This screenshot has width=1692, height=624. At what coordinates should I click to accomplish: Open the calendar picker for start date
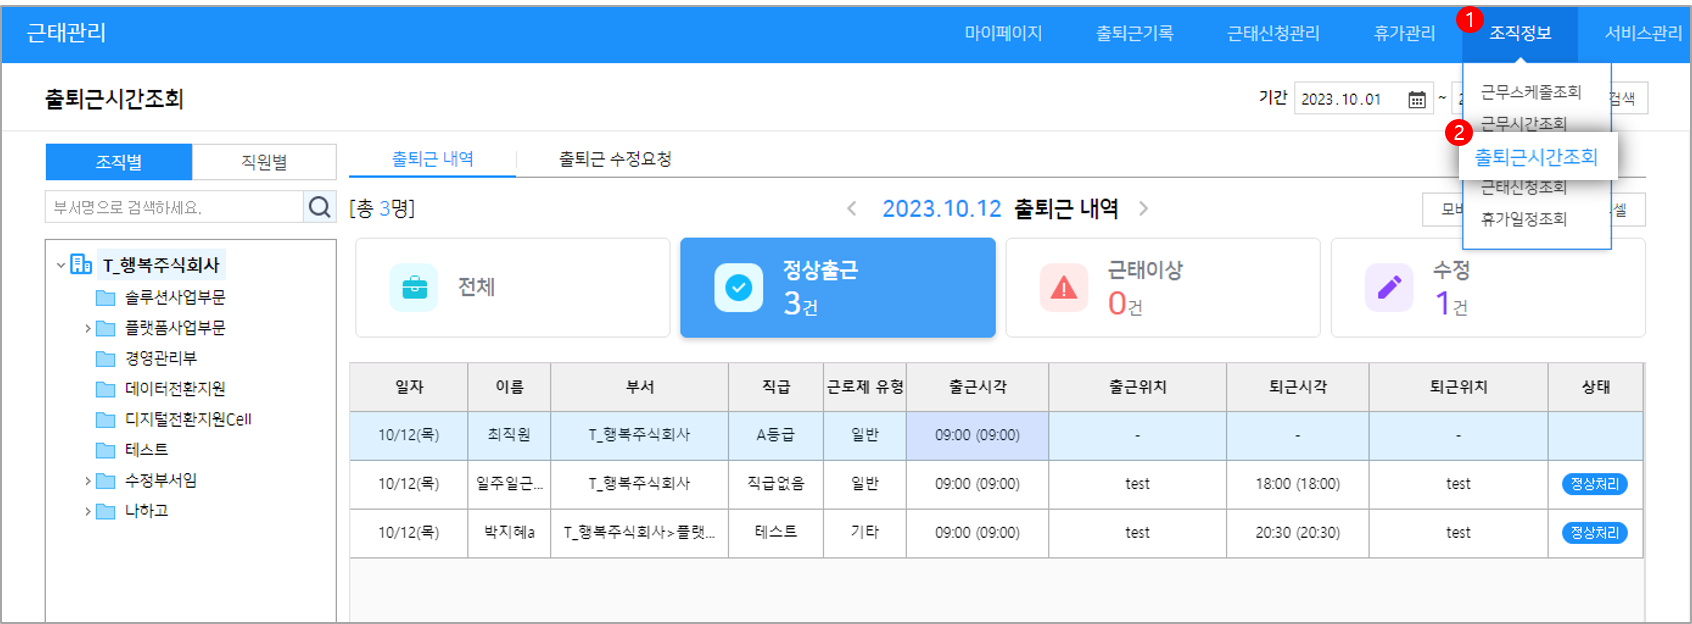pyautogui.click(x=1416, y=99)
